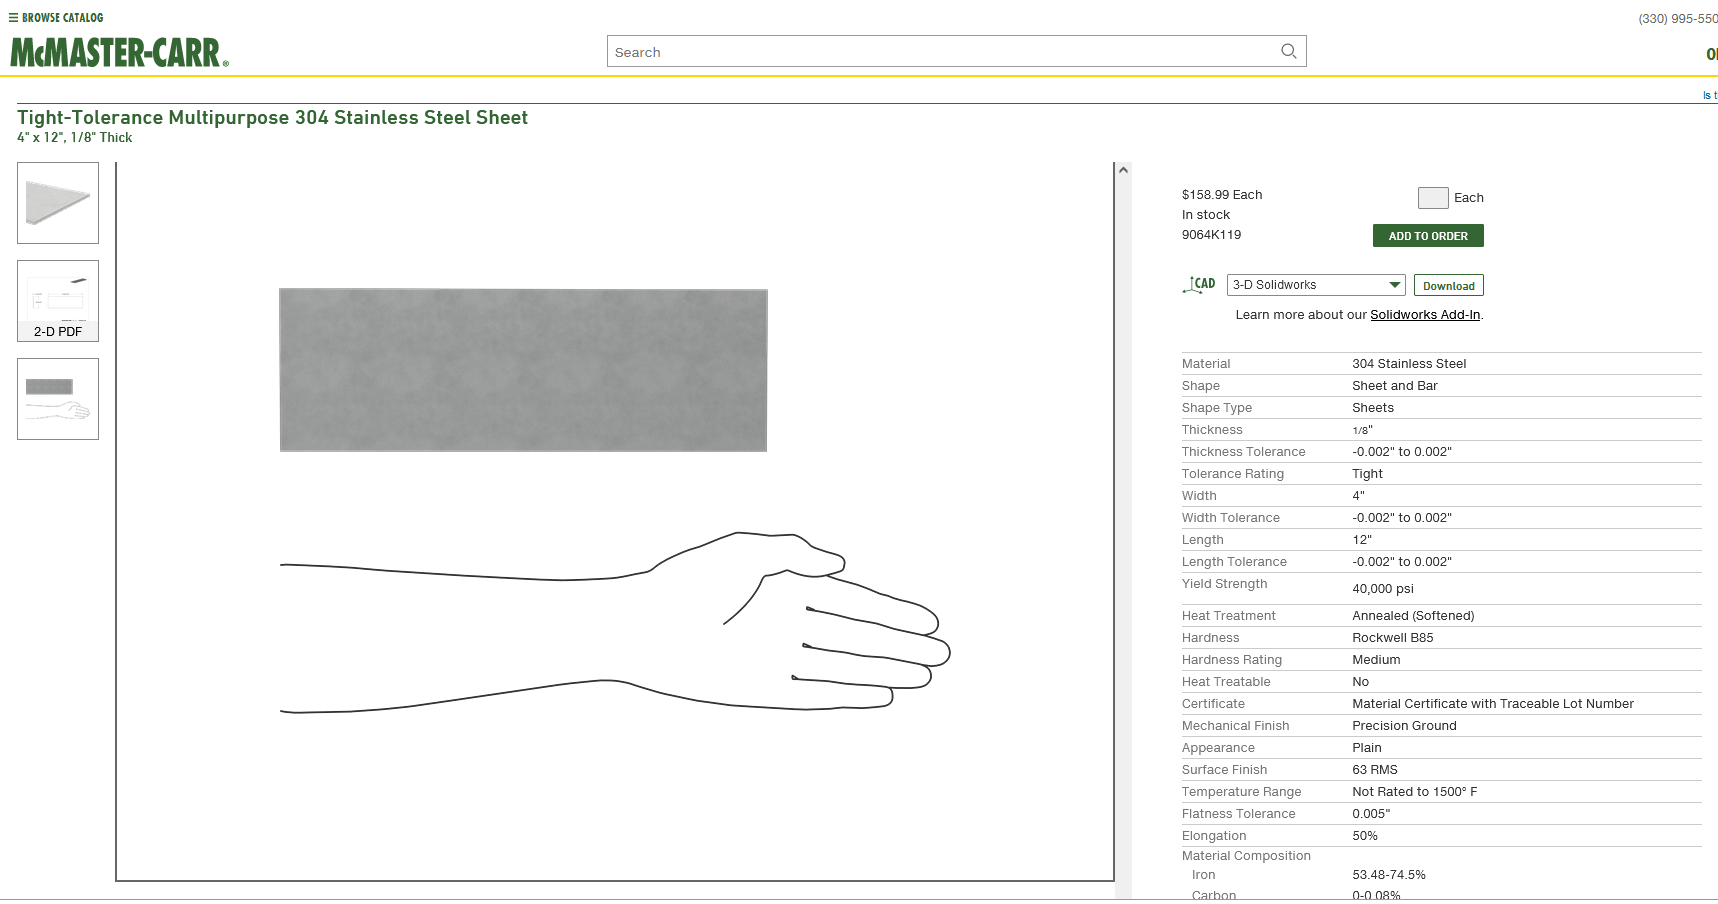The height and width of the screenshot is (904, 1718).
Task: Click the 304 Stainless Steel material value
Action: coord(1409,364)
